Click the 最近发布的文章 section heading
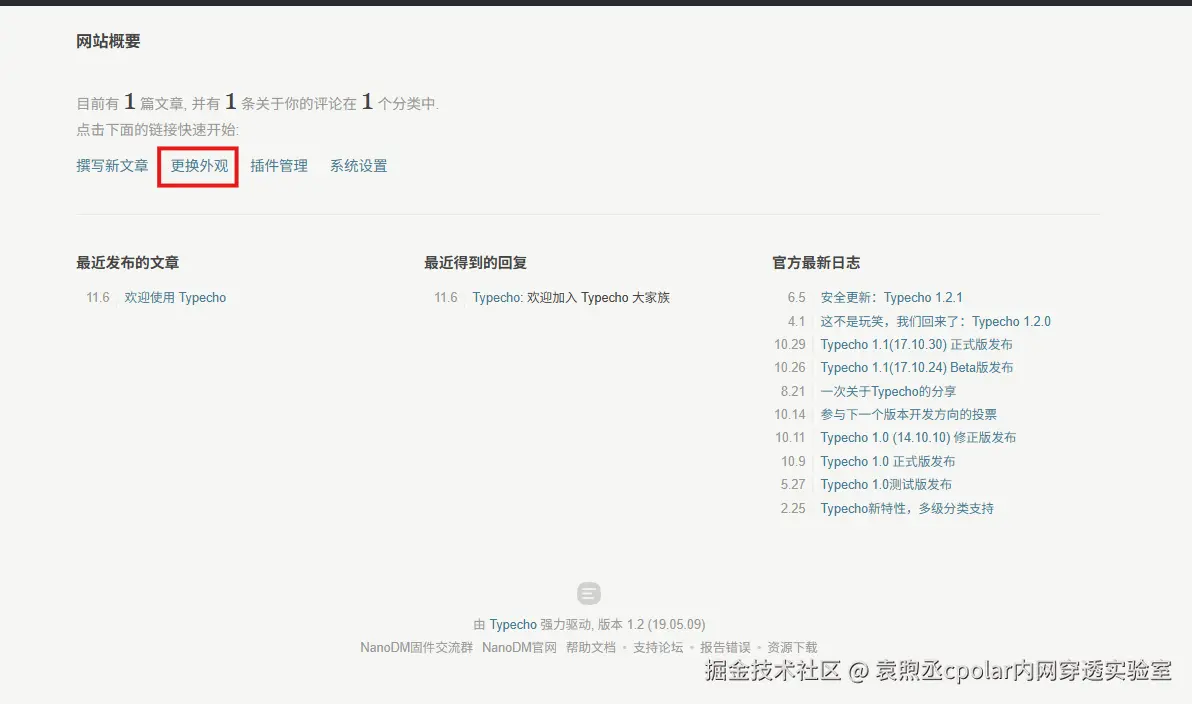The height and width of the screenshot is (704, 1192). [128, 263]
